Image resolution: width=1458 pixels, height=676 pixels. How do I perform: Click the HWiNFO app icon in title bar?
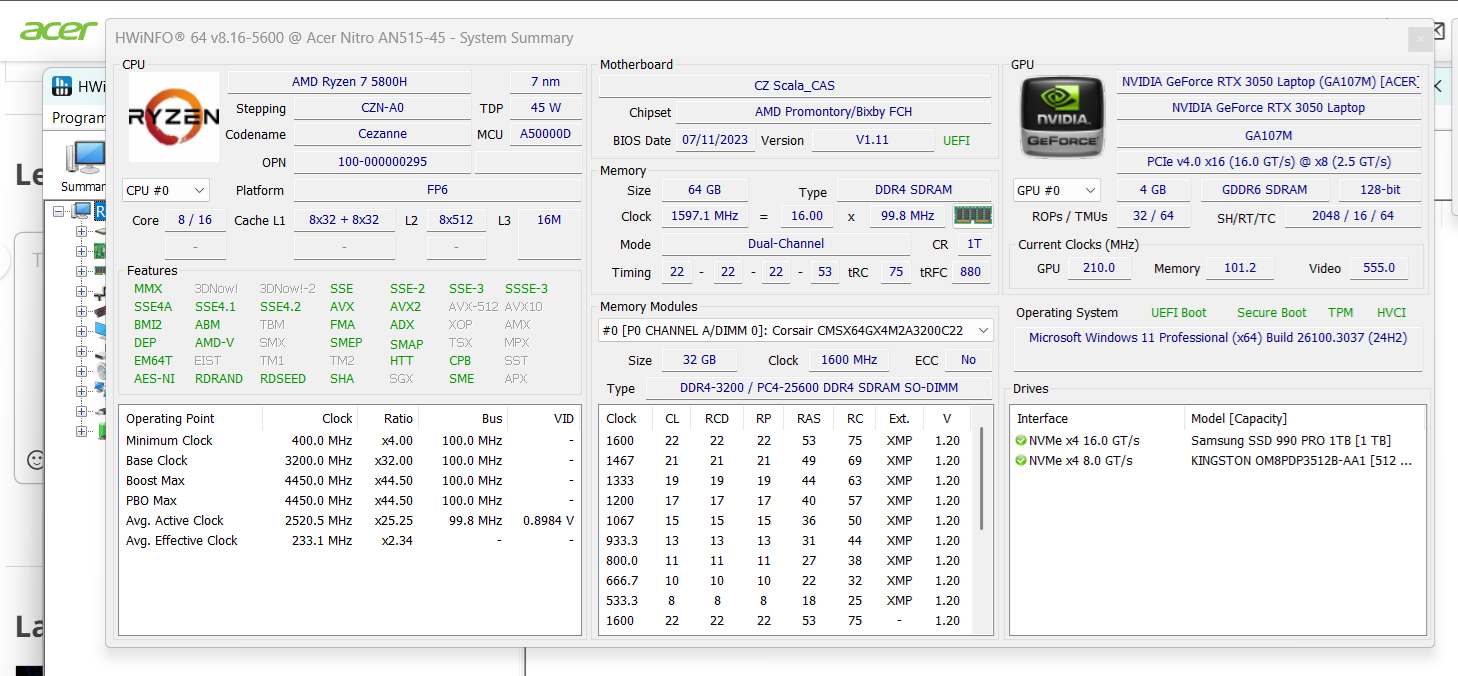click(62, 86)
